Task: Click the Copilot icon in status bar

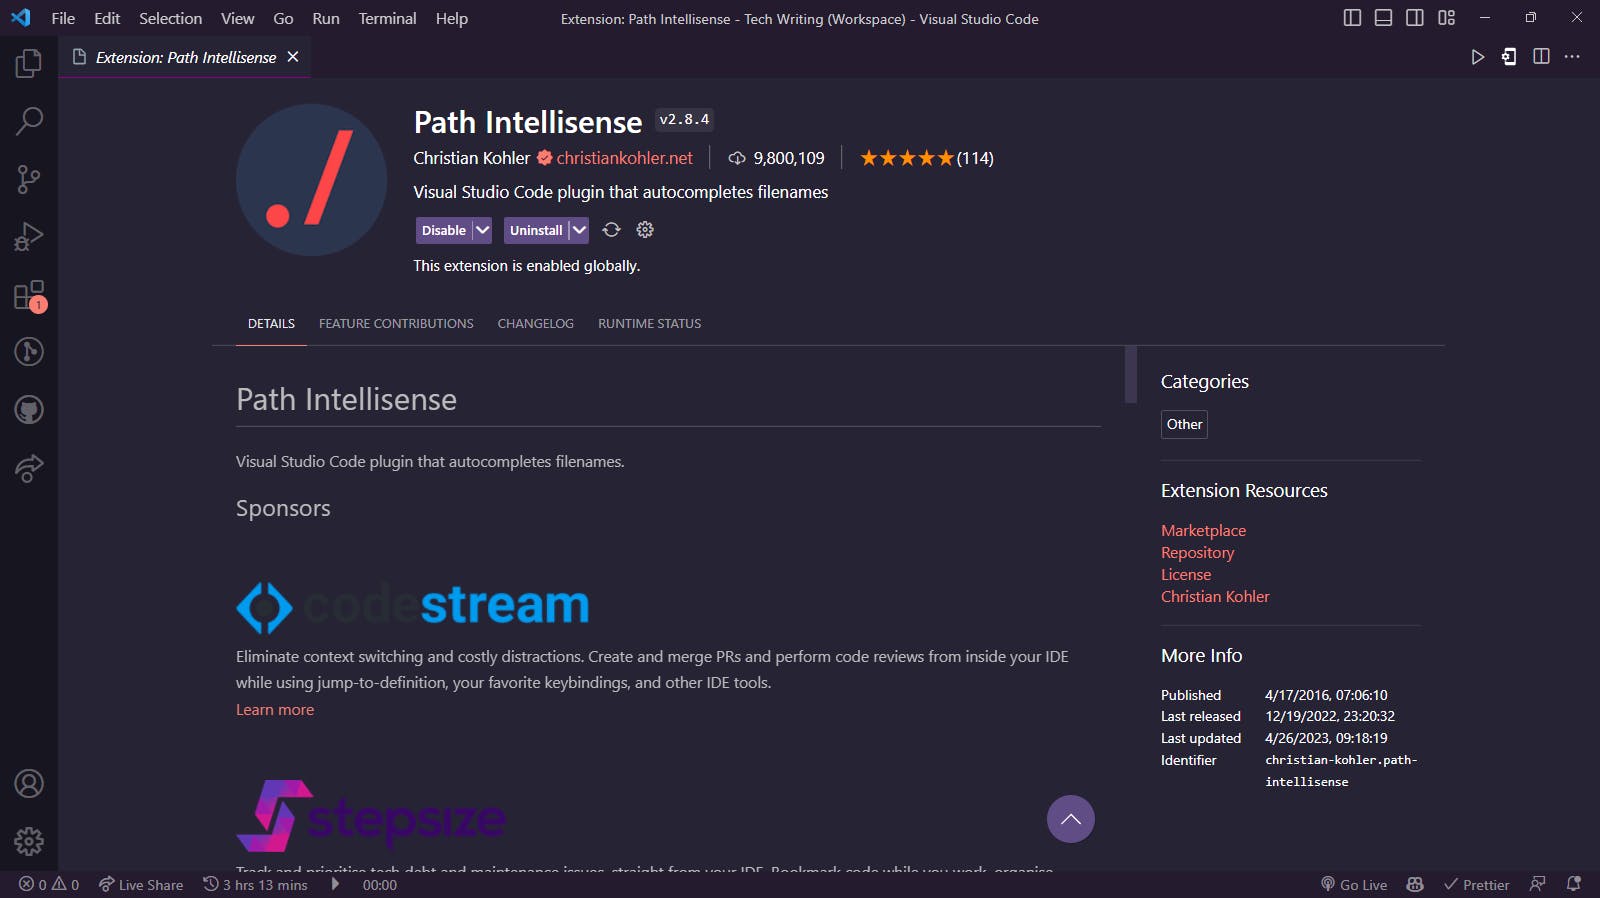Action: [x=1415, y=885]
